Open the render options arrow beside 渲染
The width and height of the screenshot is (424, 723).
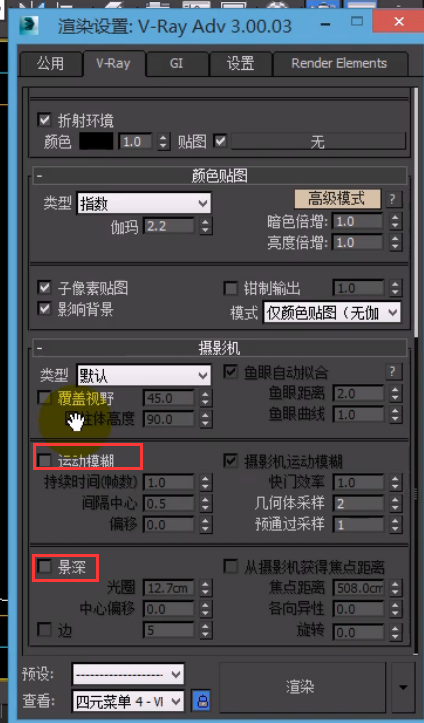click(x=403, y=687)
